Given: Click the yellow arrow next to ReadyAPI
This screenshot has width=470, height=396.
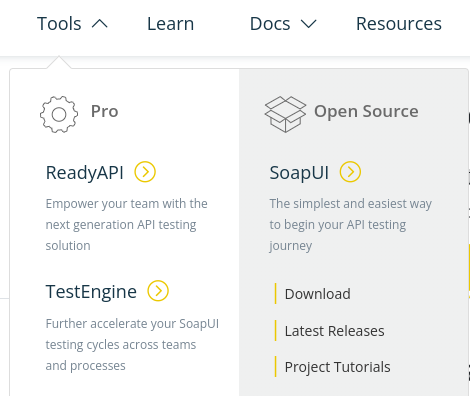Looking at the screenshot, I should coord(145,172).
